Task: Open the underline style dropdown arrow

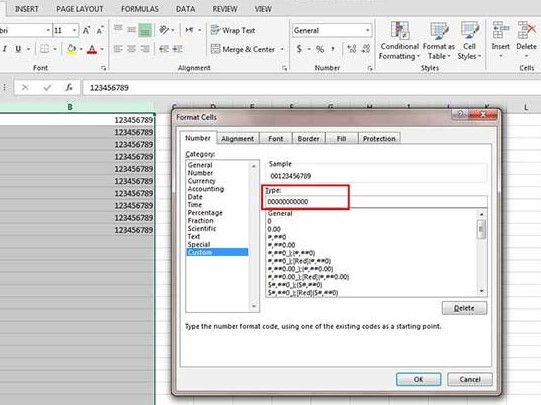Action: click(29, 49)
